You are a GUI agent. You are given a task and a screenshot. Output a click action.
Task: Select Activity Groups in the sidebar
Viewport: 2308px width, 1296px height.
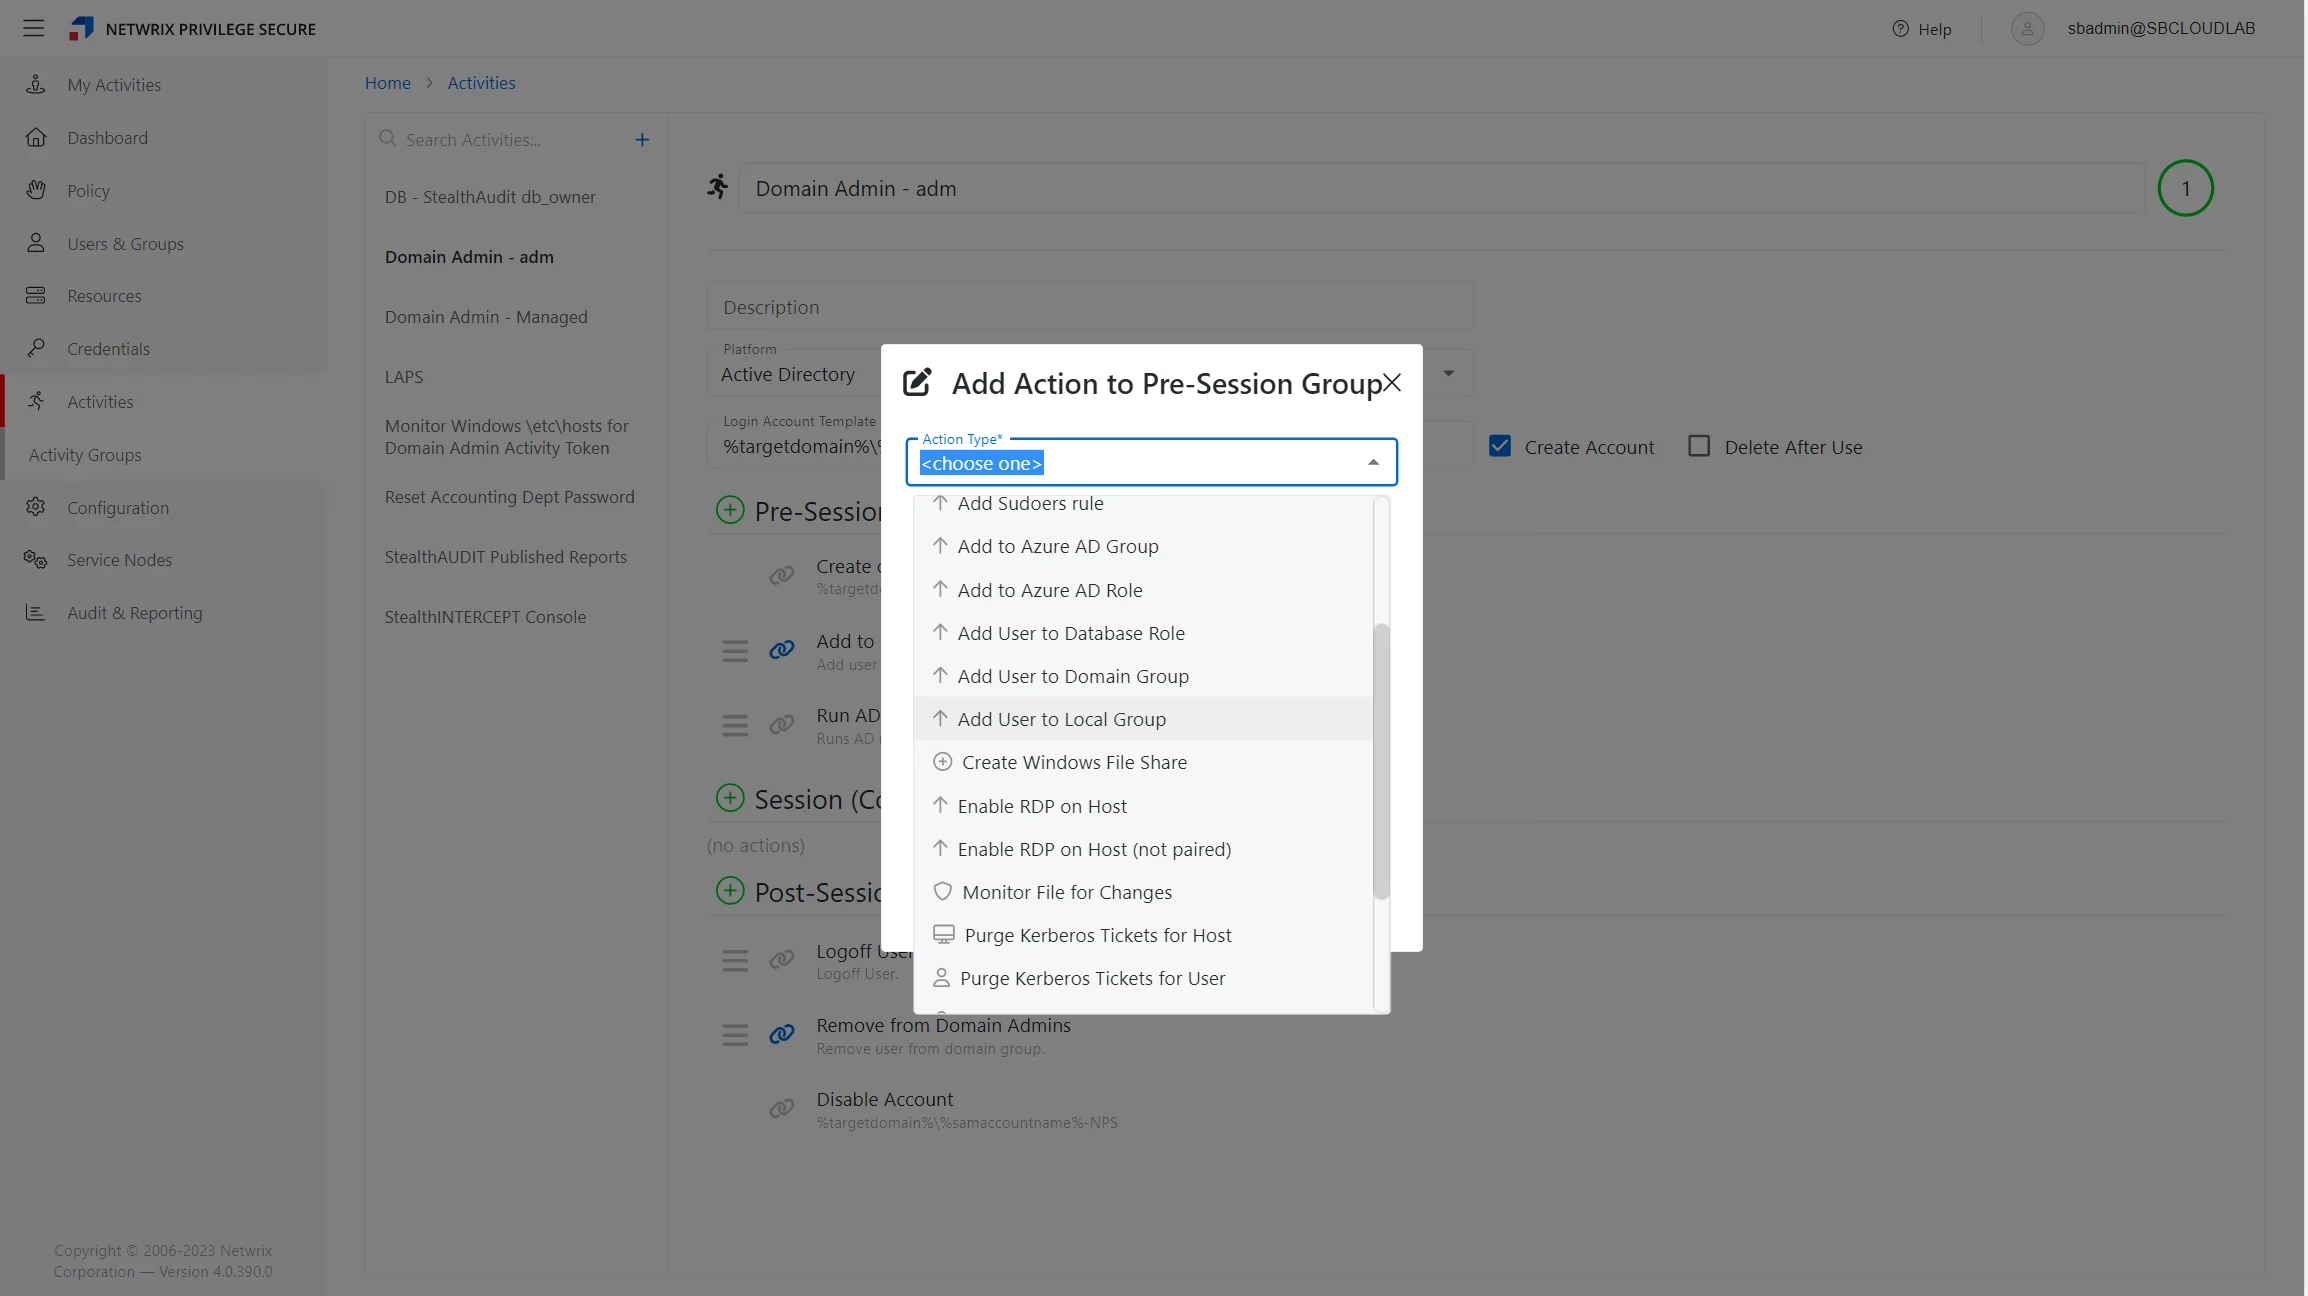85,455
